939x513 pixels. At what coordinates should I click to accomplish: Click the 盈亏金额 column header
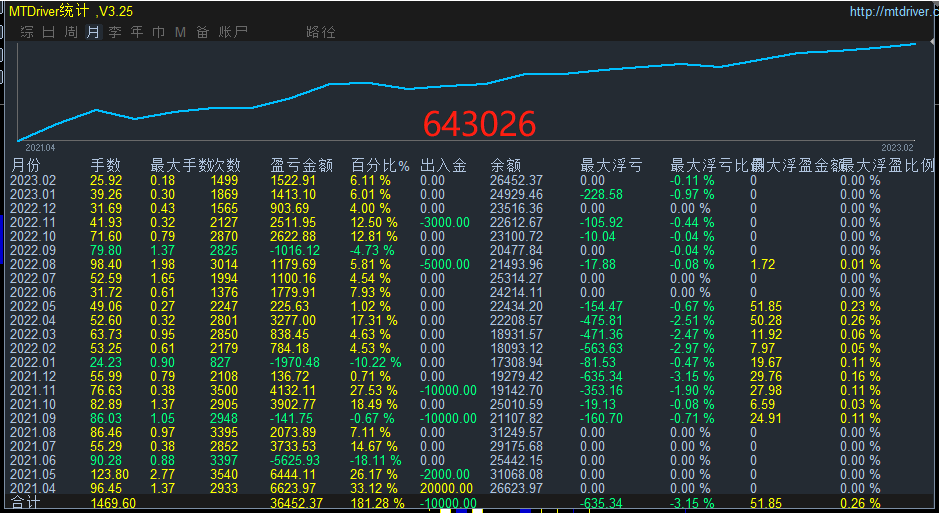[x=301, y=165]
